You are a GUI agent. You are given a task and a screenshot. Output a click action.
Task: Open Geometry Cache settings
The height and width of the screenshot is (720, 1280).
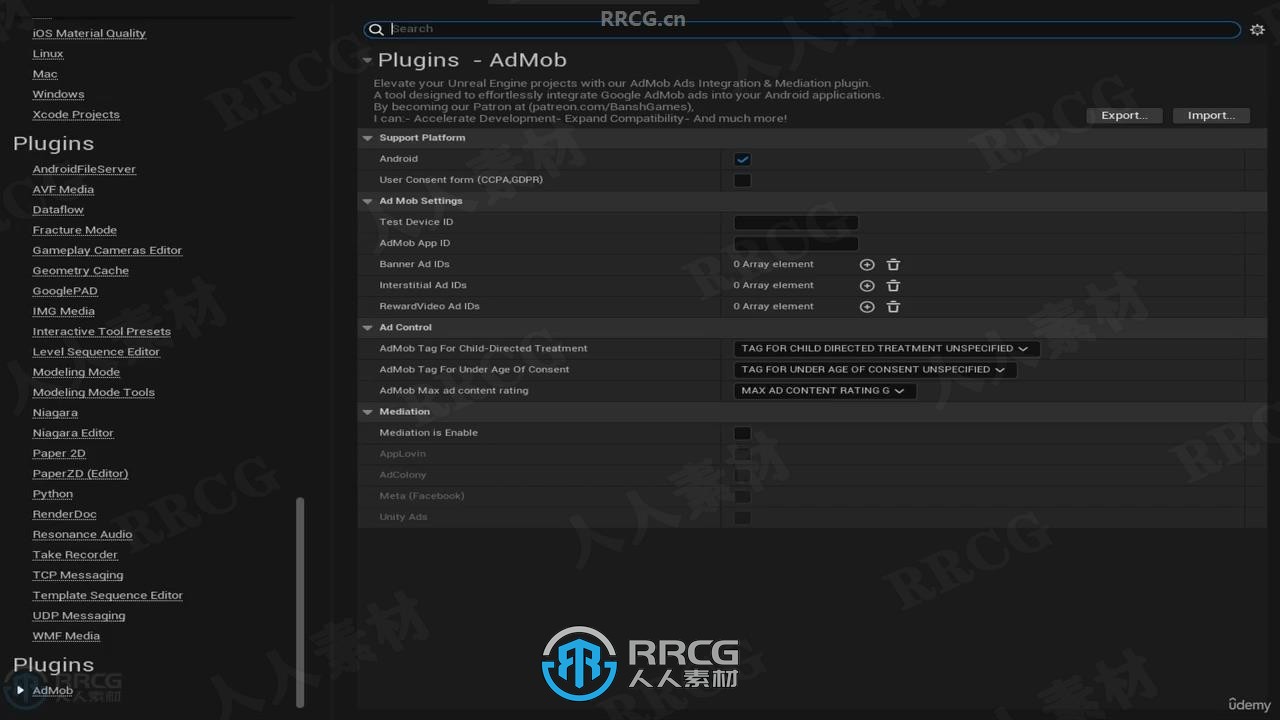click(x=81, y=271)
